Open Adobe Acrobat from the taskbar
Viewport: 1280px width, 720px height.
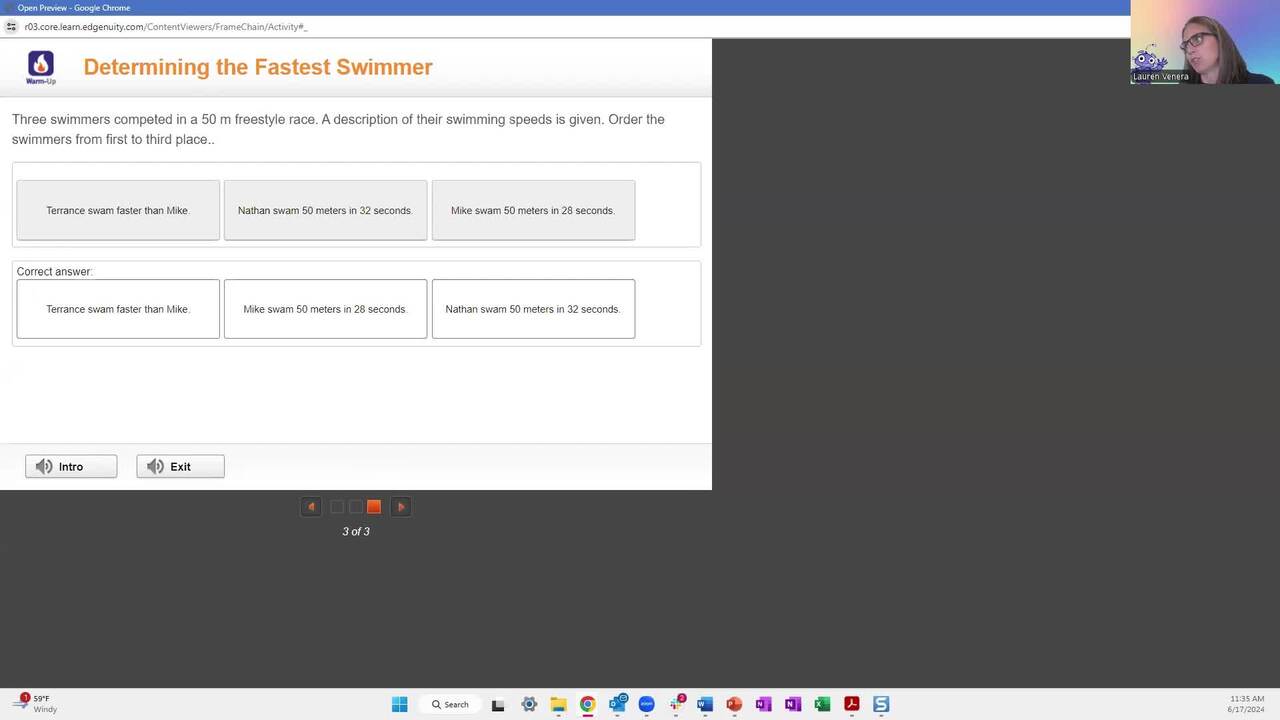(x=851, y=704)
